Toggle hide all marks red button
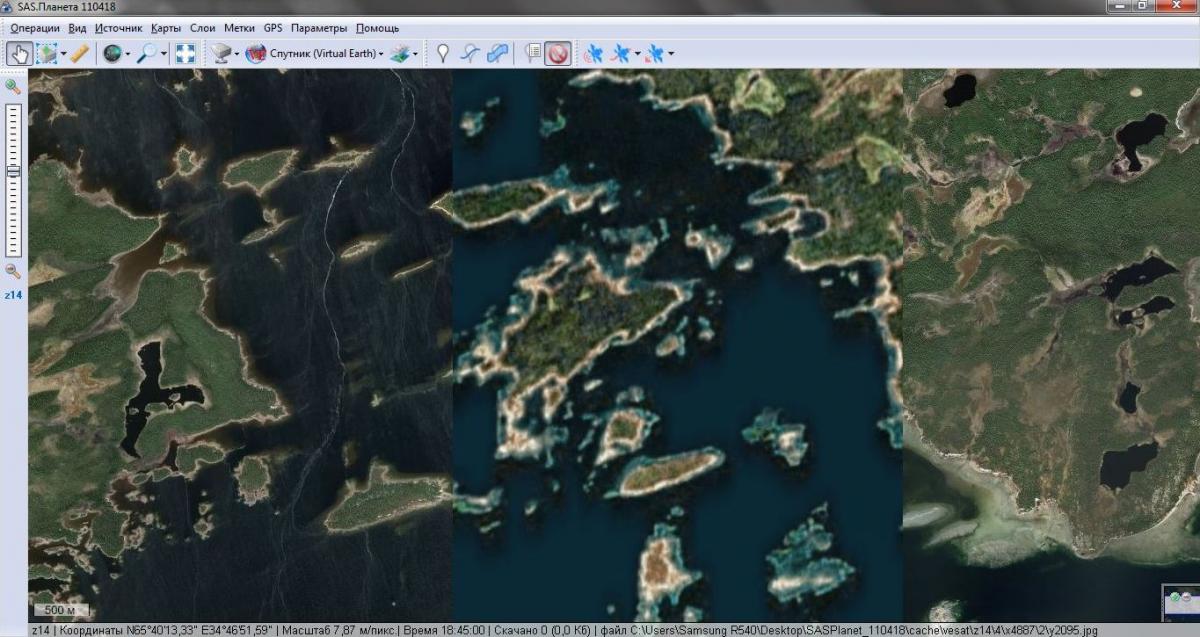The image size is (1200, 637). point(557,54)
